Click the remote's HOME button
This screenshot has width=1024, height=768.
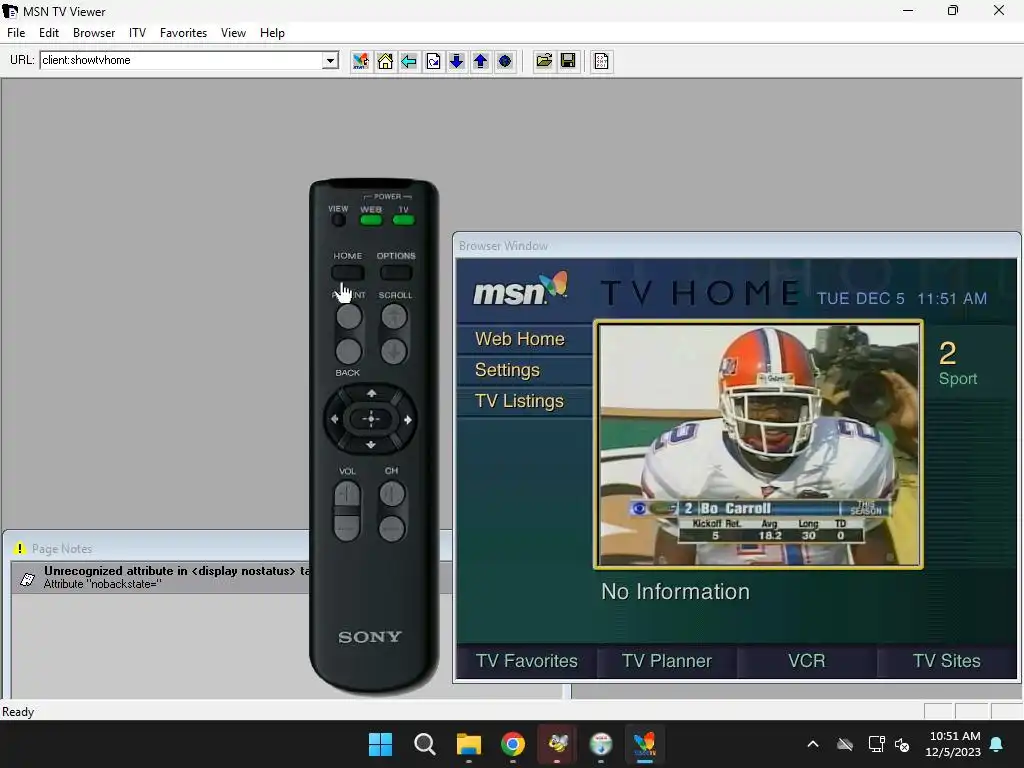(x=347, y=272)
